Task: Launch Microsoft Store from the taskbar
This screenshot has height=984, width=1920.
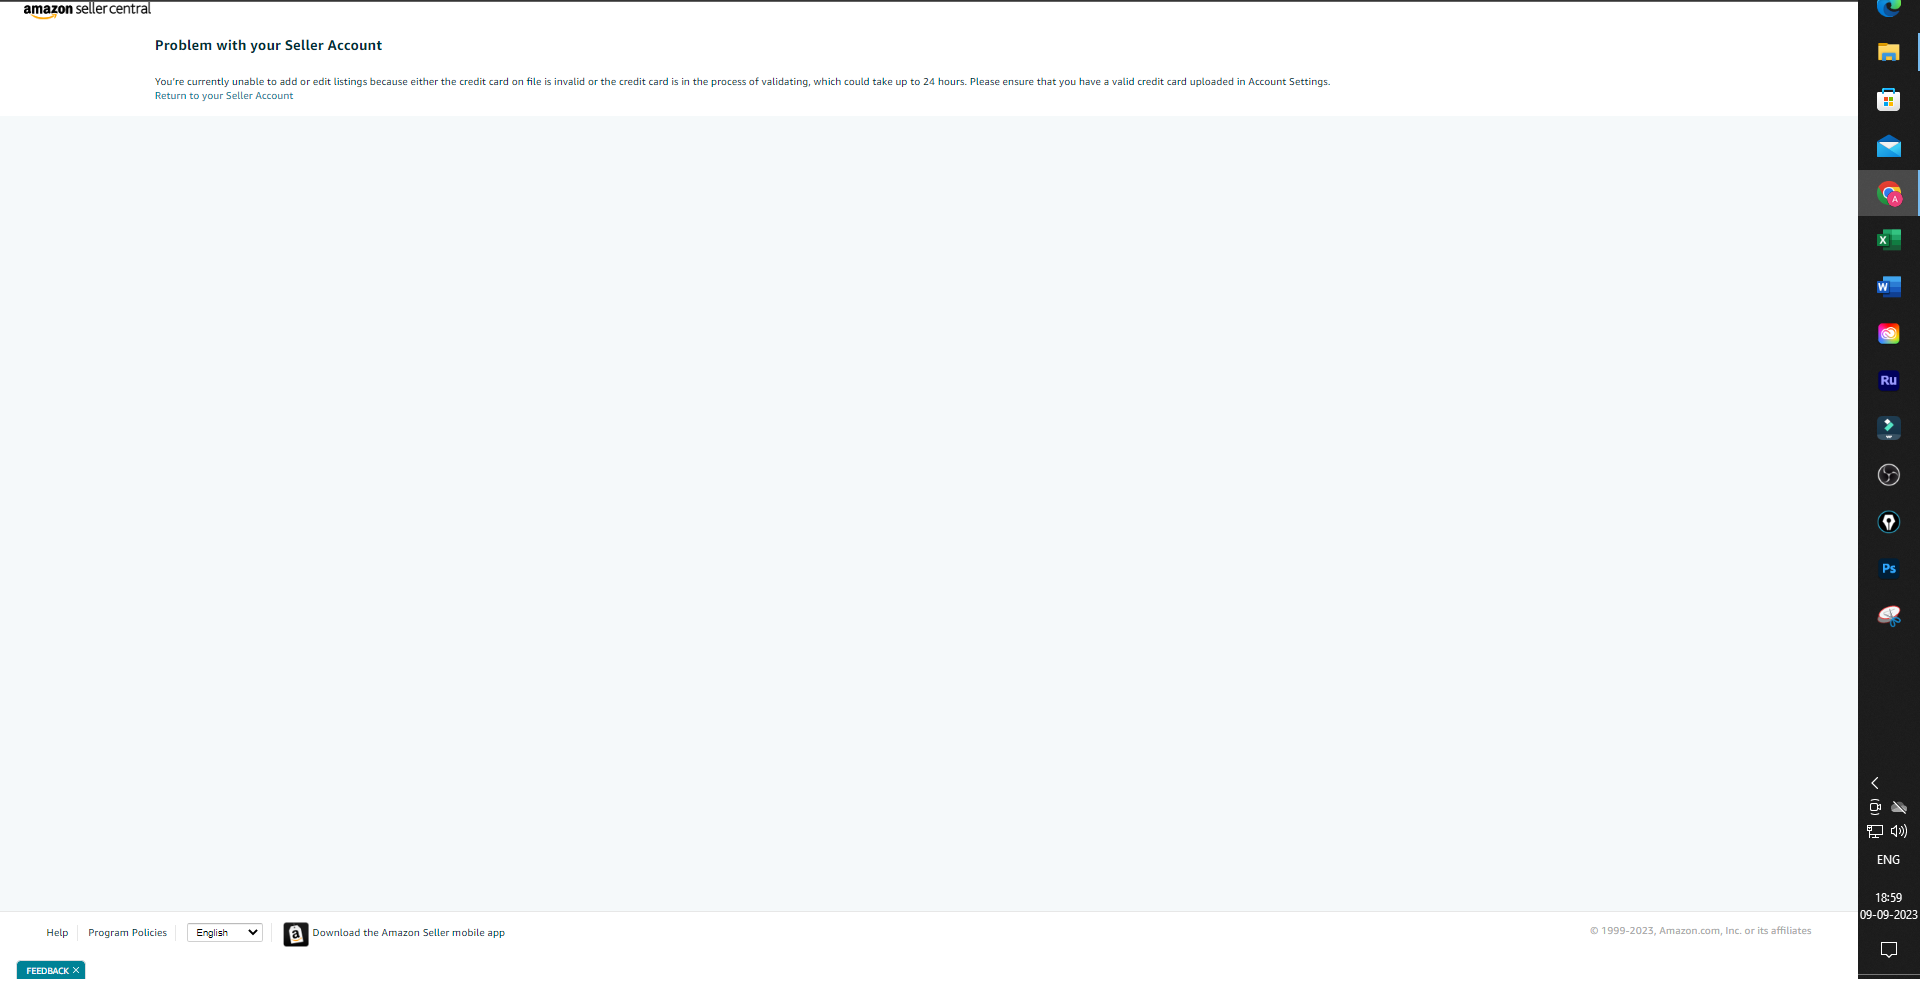Action: pos(1889,99)
